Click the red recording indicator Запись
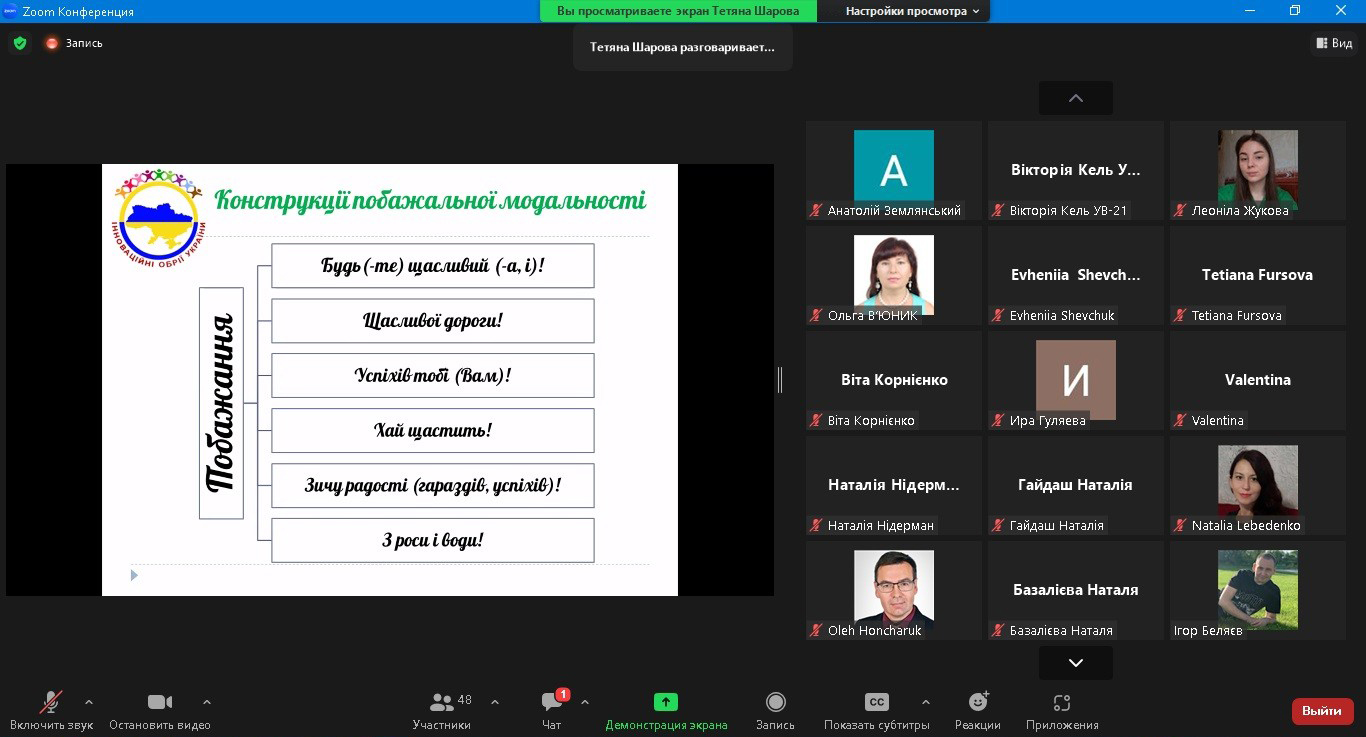This screenshot has width=1366, height=737. pos(74,43)
